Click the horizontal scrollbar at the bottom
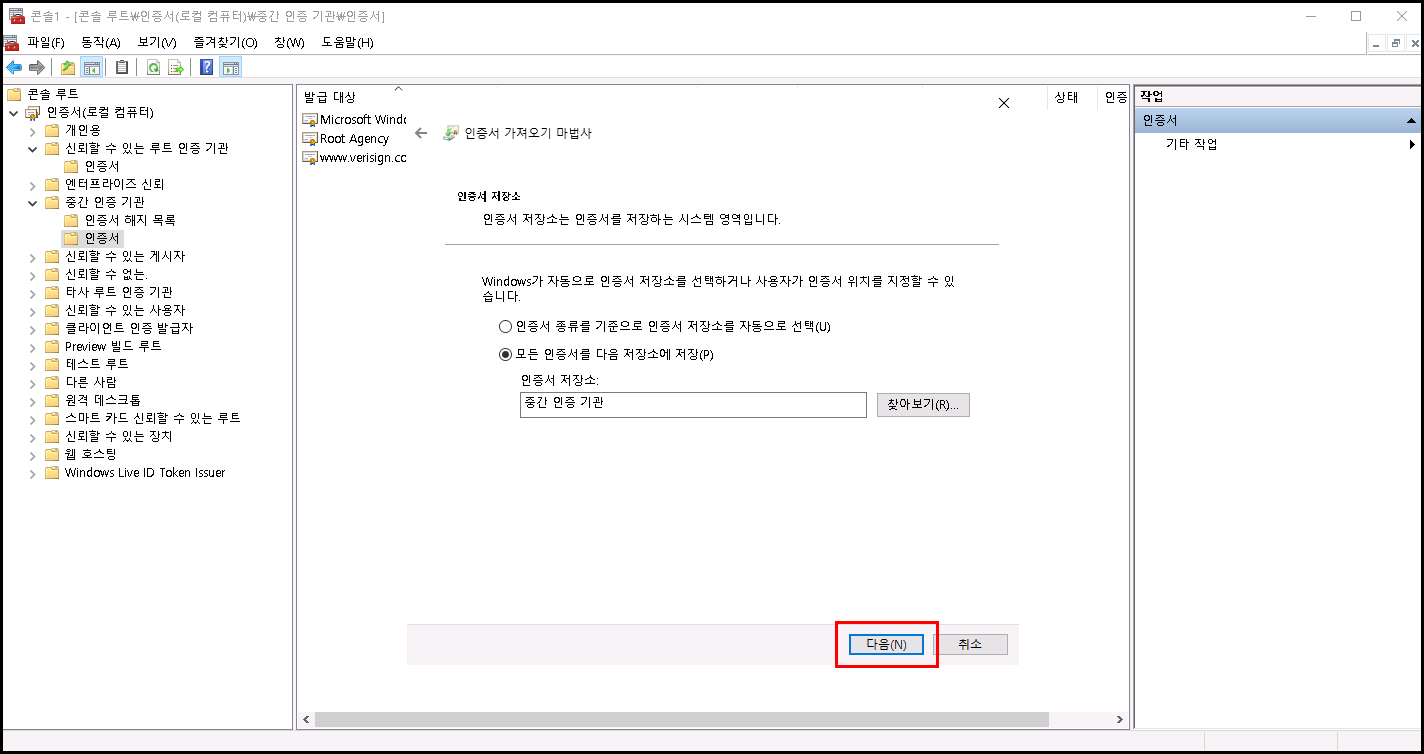1424x754 pixels. click(x=680, y=719)
